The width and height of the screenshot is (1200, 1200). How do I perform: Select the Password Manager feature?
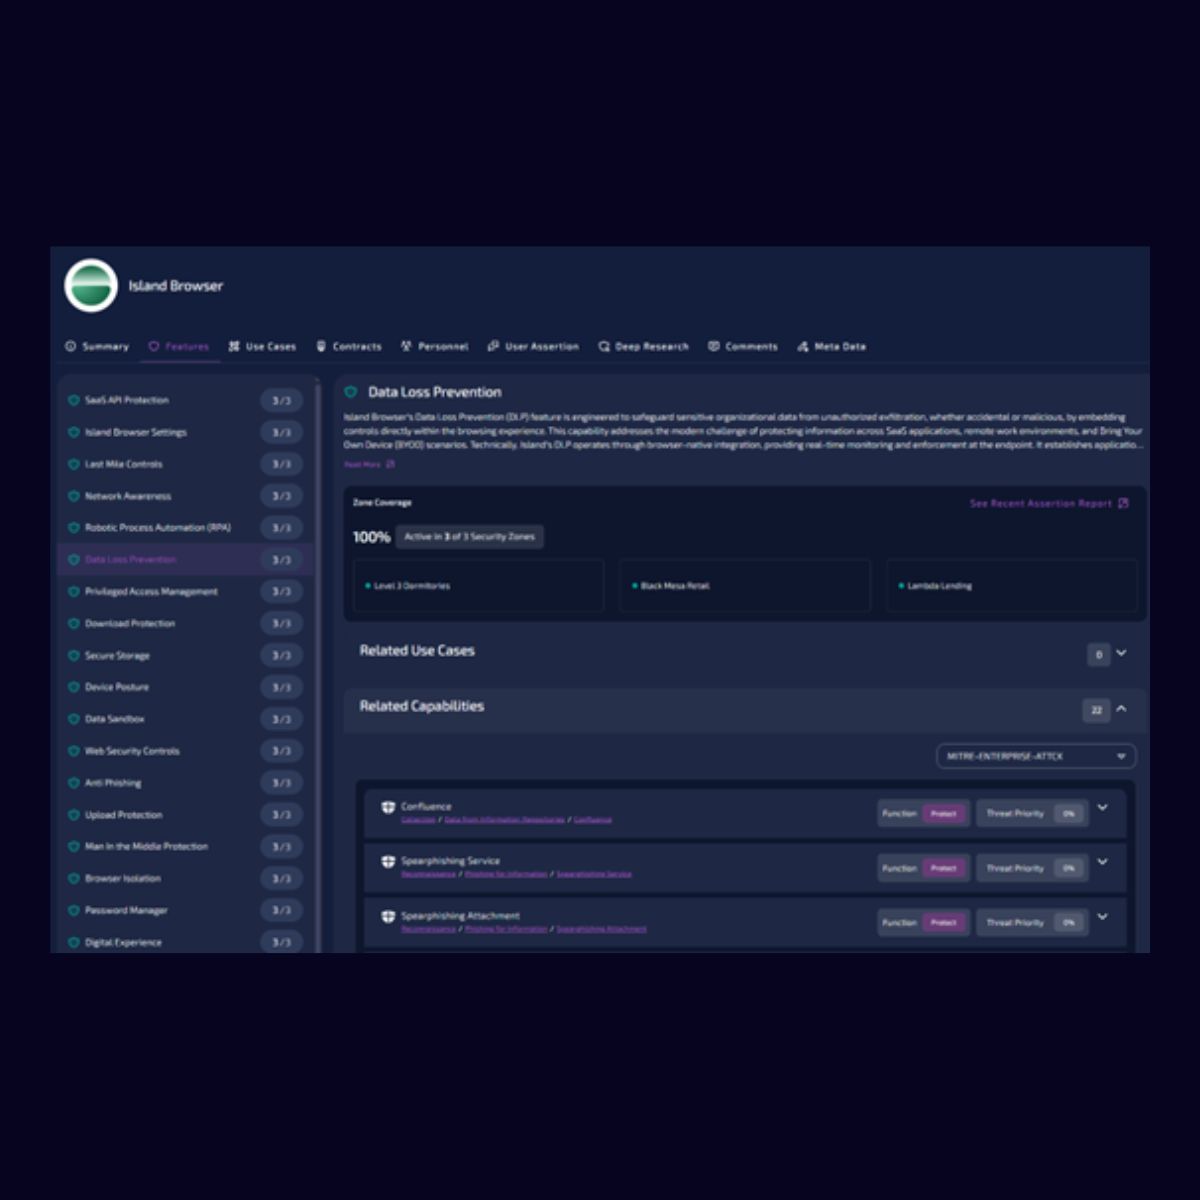(x=185, y=910)
